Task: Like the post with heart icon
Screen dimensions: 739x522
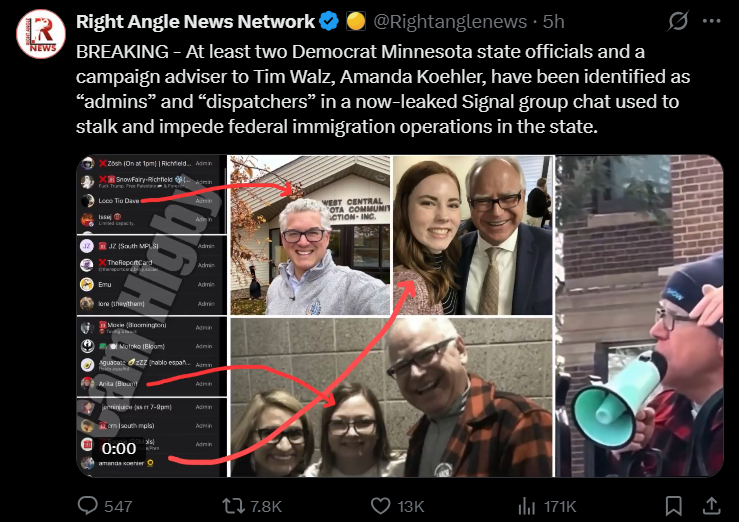Action: pyautogui.click(x=380, y=506)
